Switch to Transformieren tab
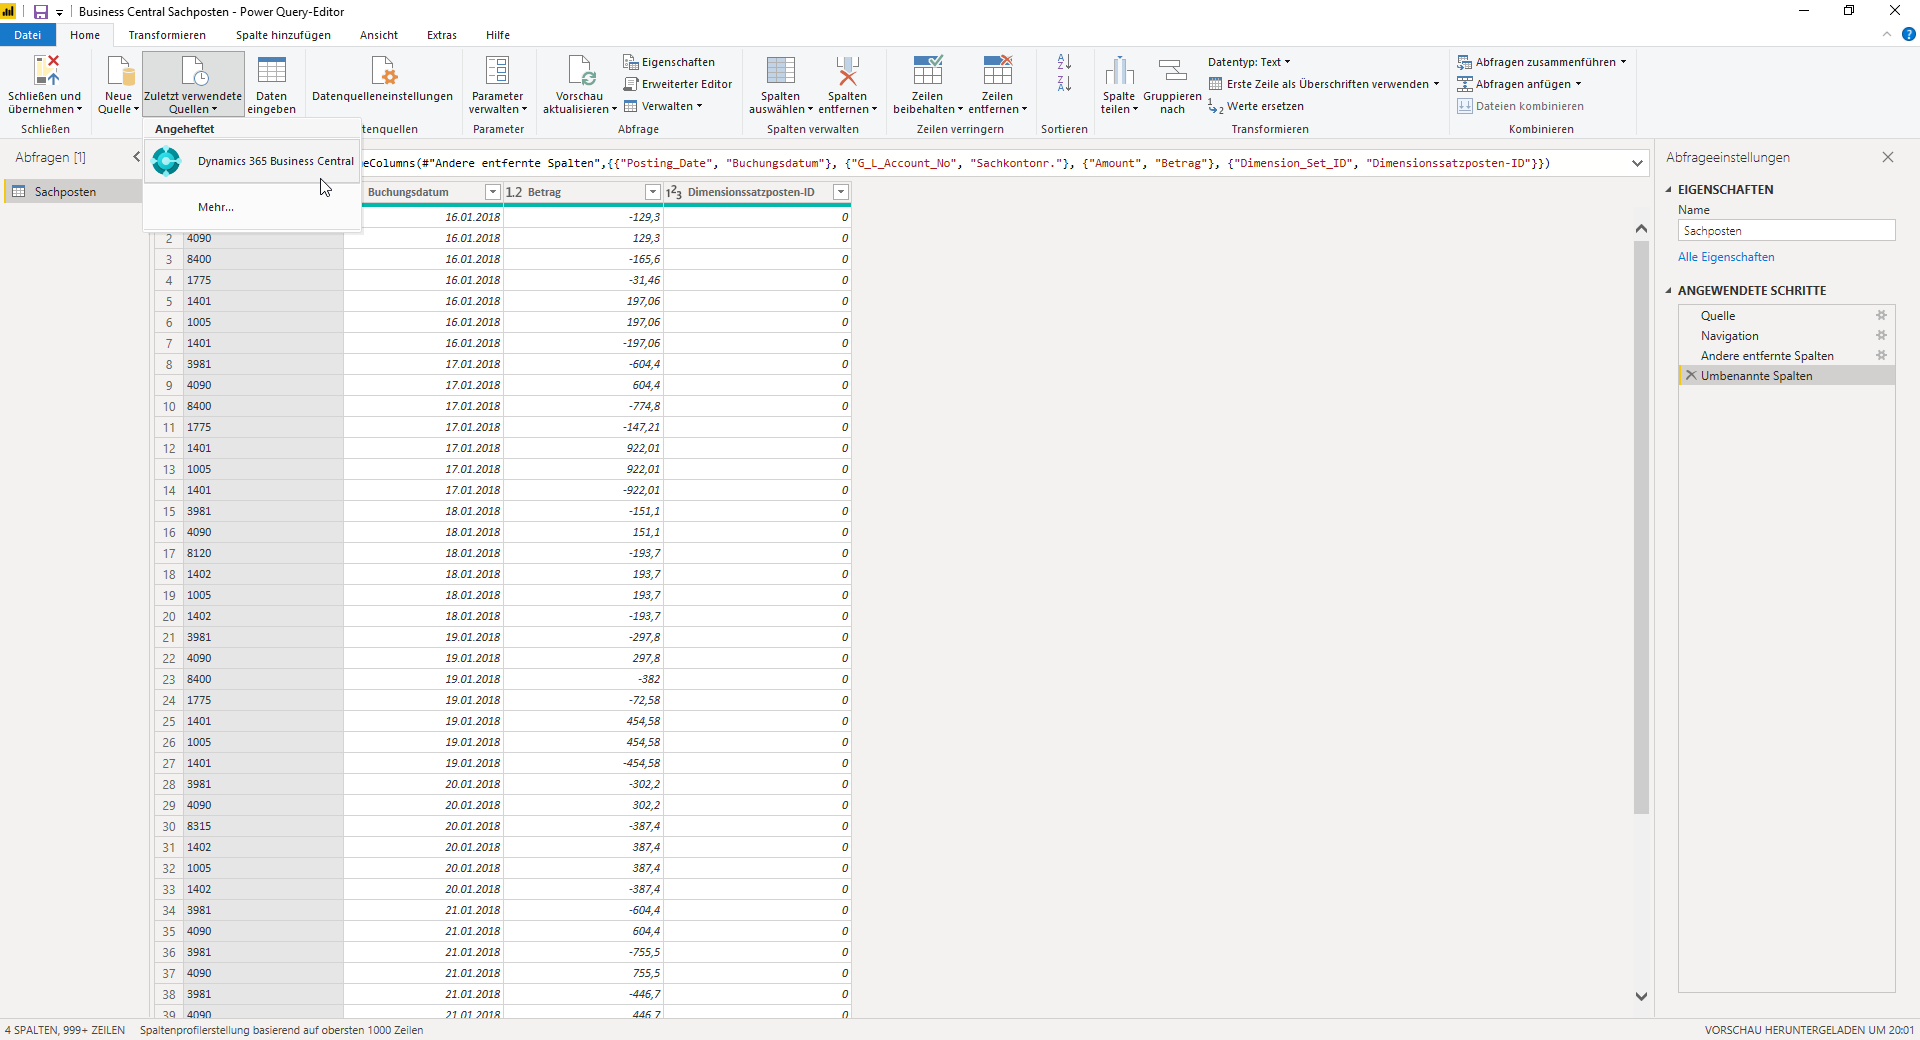 pos(167,35)
